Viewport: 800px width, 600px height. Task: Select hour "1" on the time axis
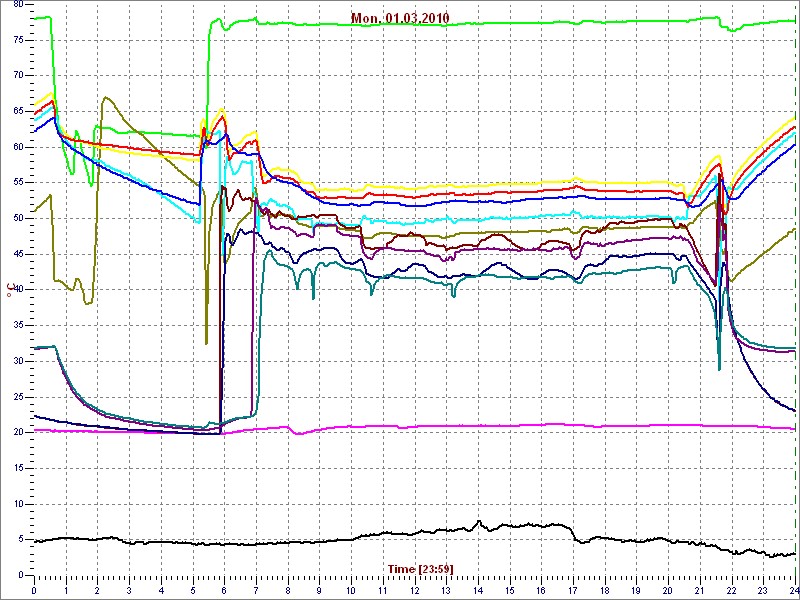pos(66,590)
